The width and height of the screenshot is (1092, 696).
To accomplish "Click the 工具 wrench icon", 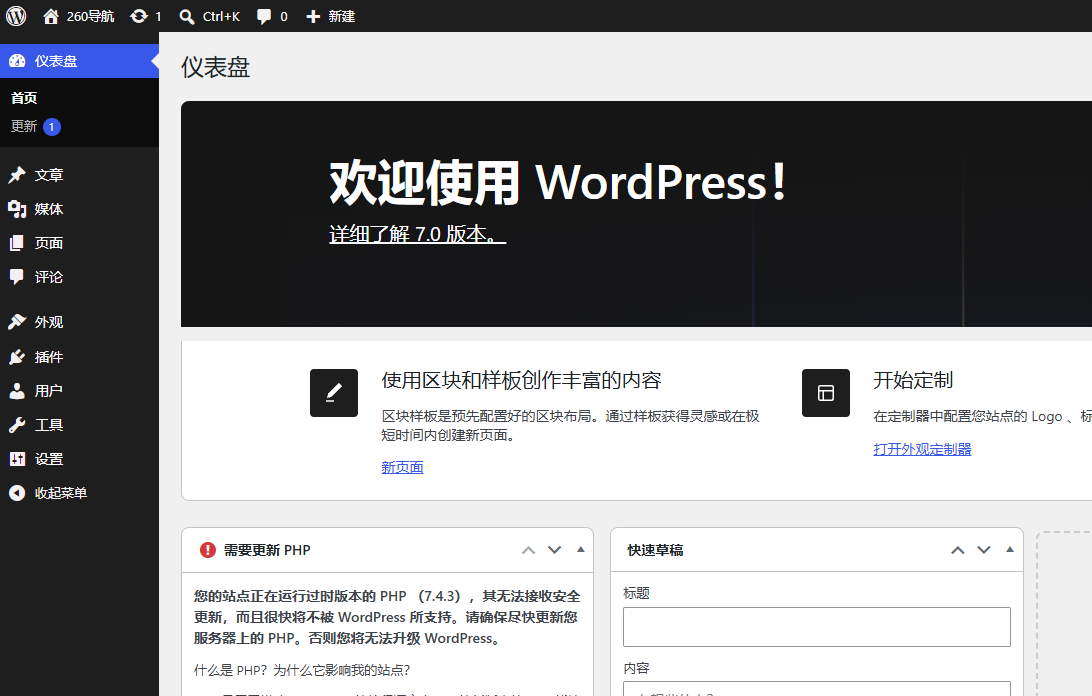I will [x=17, y=425].
